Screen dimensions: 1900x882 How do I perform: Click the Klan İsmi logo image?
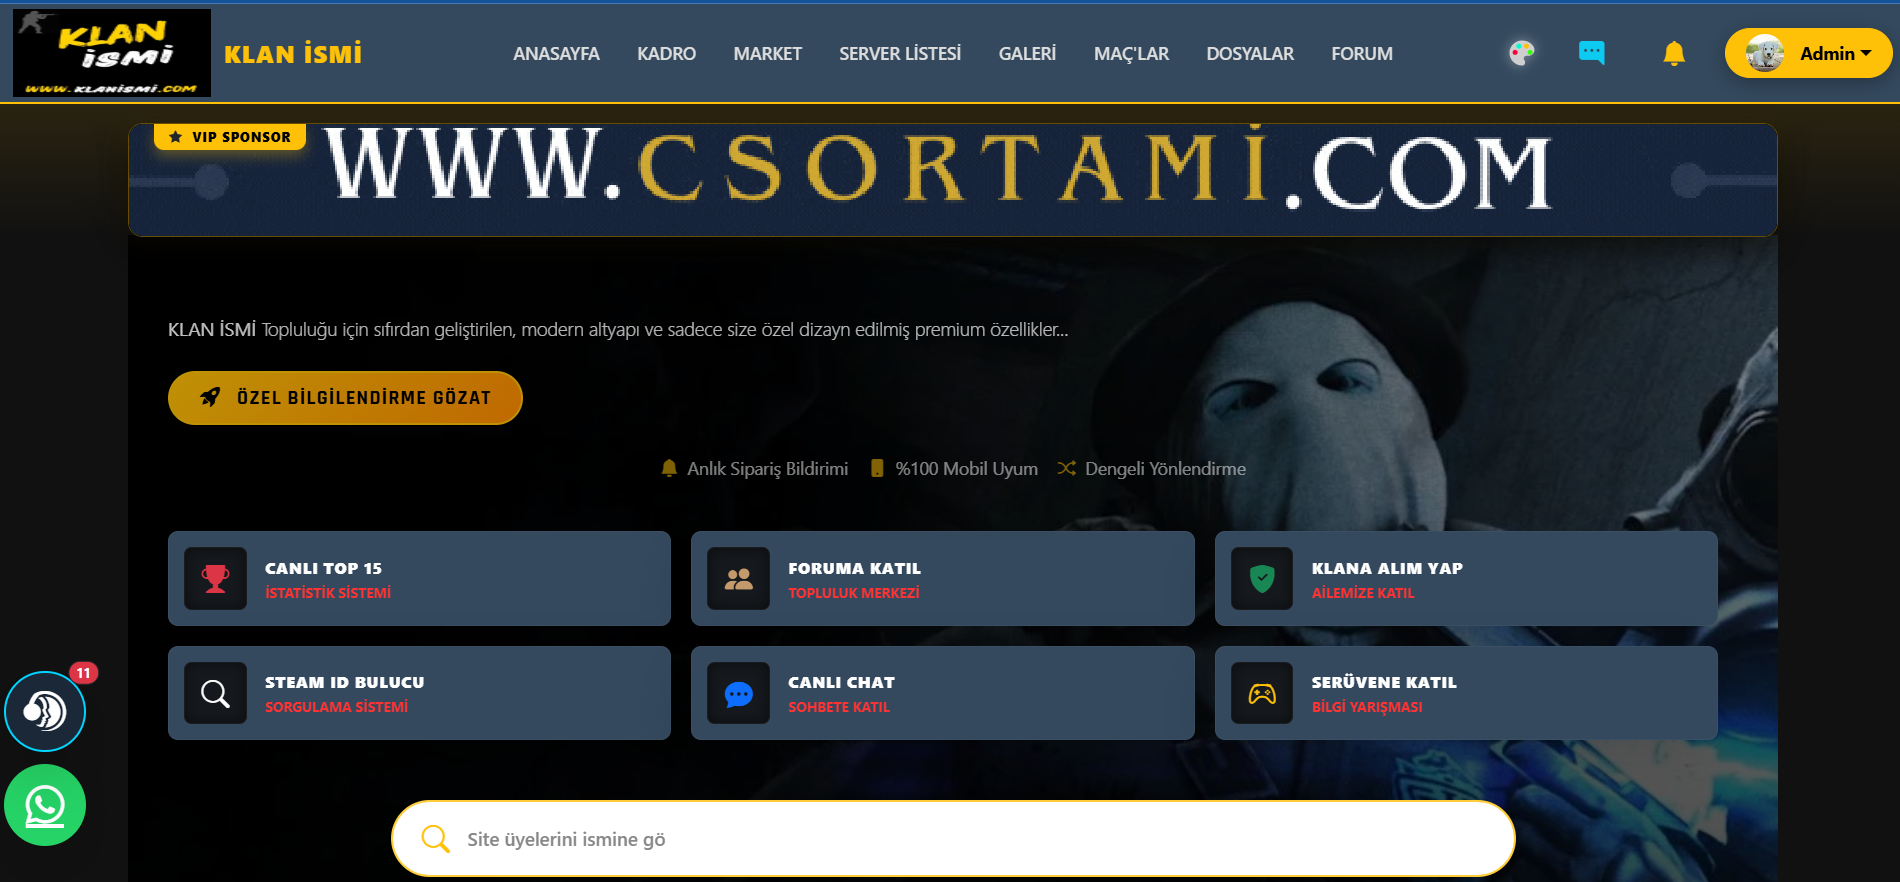[x=112, y=53]
